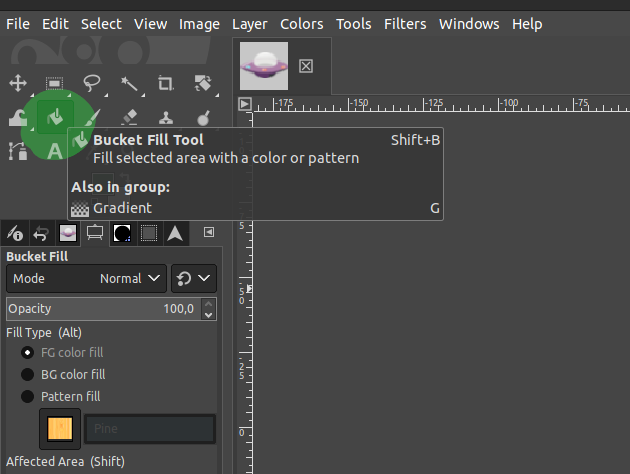The width and height of the screenshot is (630, 474).
Task: Select the Paintbrush tool
Action: coord(92,118)
